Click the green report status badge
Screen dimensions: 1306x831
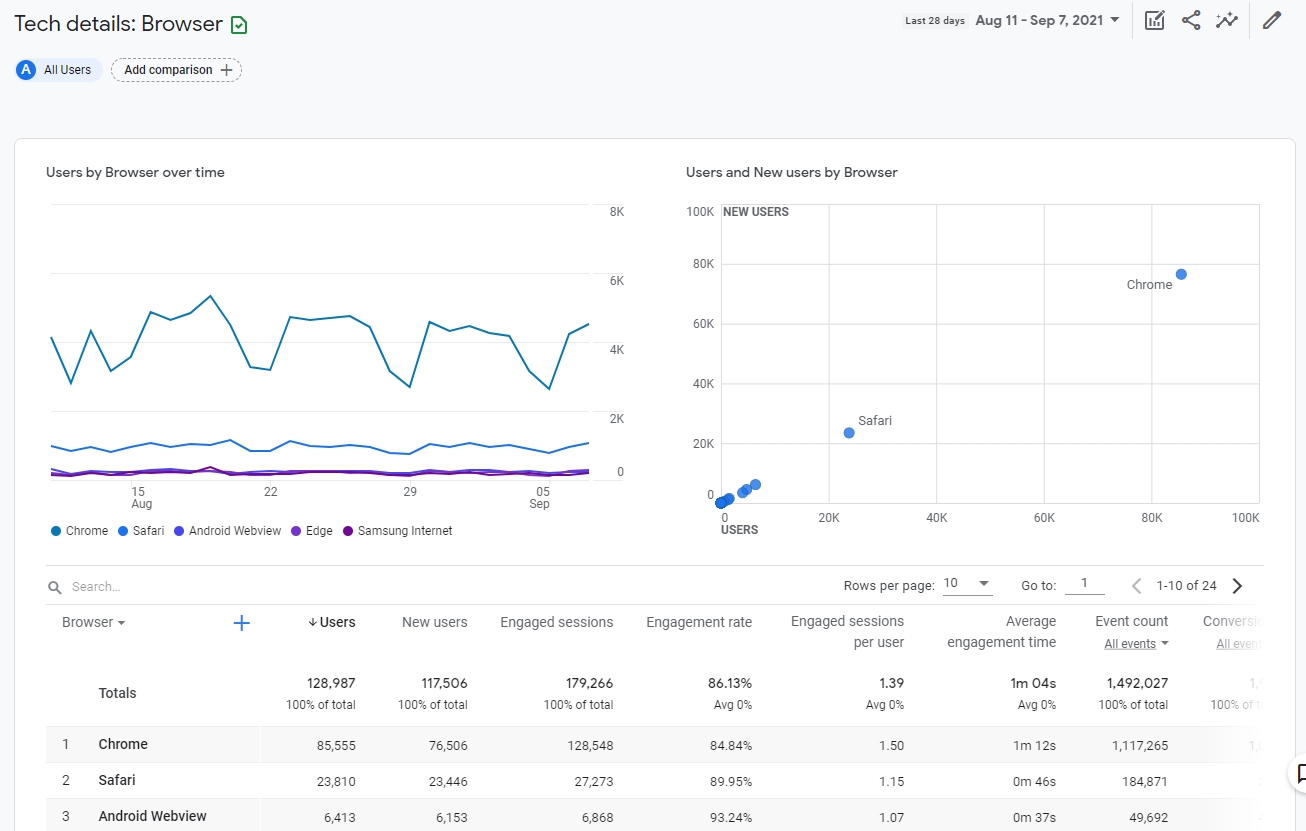[x=239, y=25]
